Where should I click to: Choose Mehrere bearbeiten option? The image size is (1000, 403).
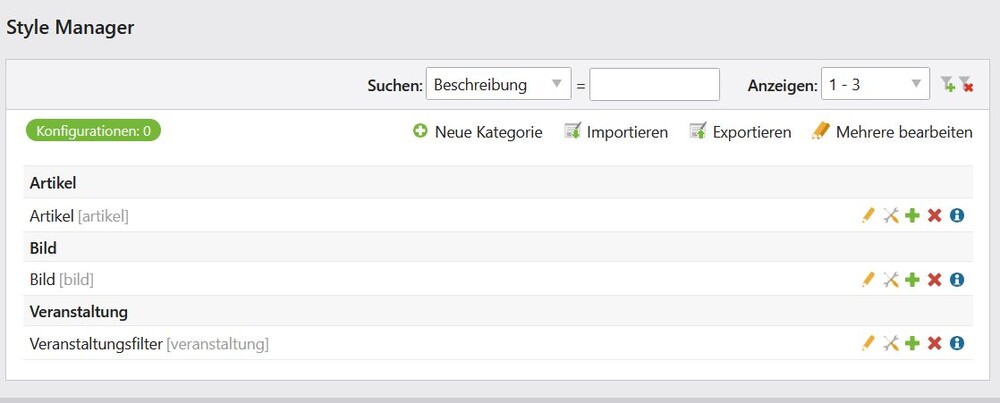[x=892, y=131]
